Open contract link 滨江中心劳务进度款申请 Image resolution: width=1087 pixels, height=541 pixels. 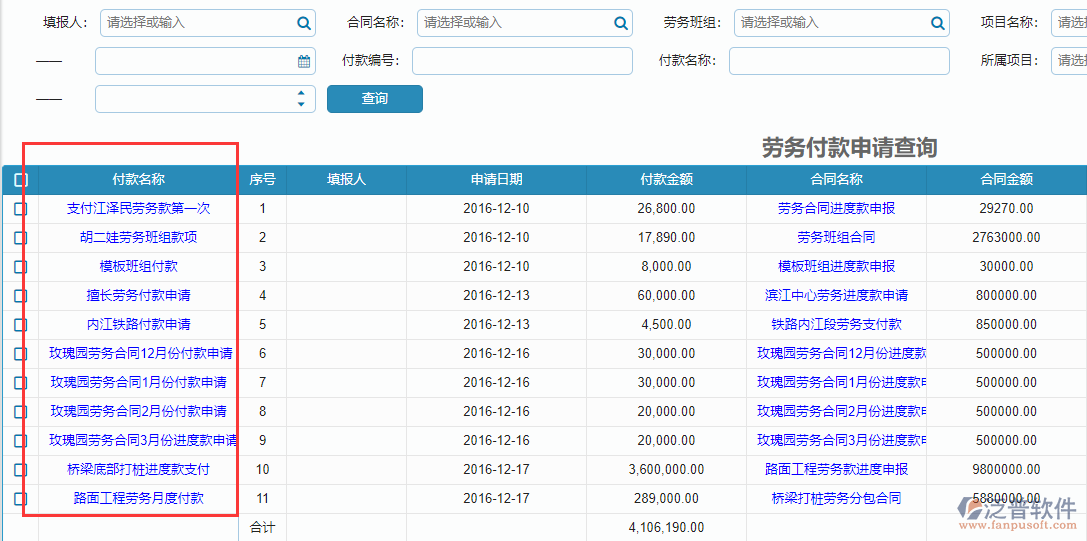tap(836, 296)
